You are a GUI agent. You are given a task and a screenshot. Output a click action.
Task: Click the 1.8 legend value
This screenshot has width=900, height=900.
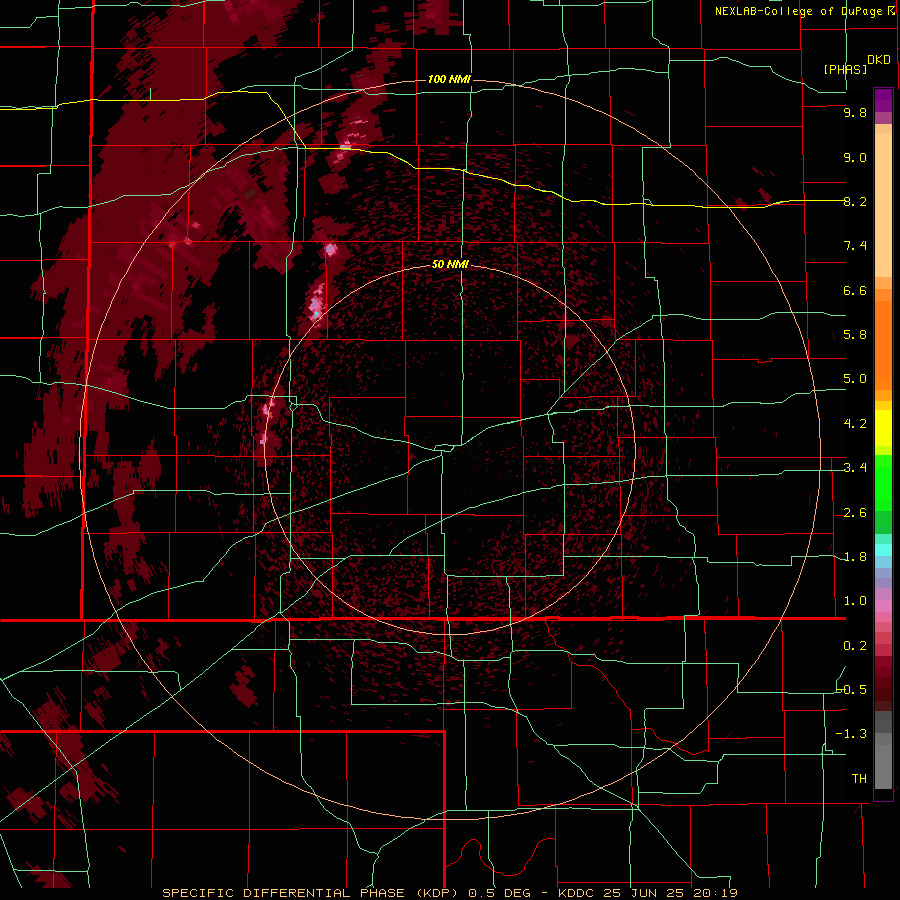tap(855, 557)
